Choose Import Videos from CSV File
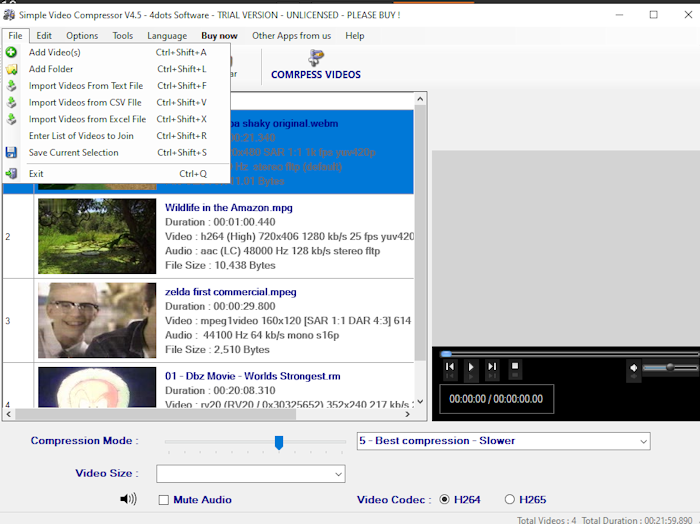700x524 pixels. (x=85, y=103)
